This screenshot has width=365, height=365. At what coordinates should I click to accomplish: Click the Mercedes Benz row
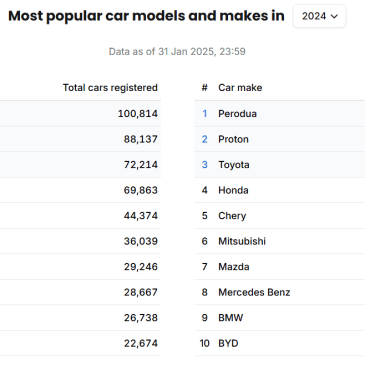tap(279, 292)
